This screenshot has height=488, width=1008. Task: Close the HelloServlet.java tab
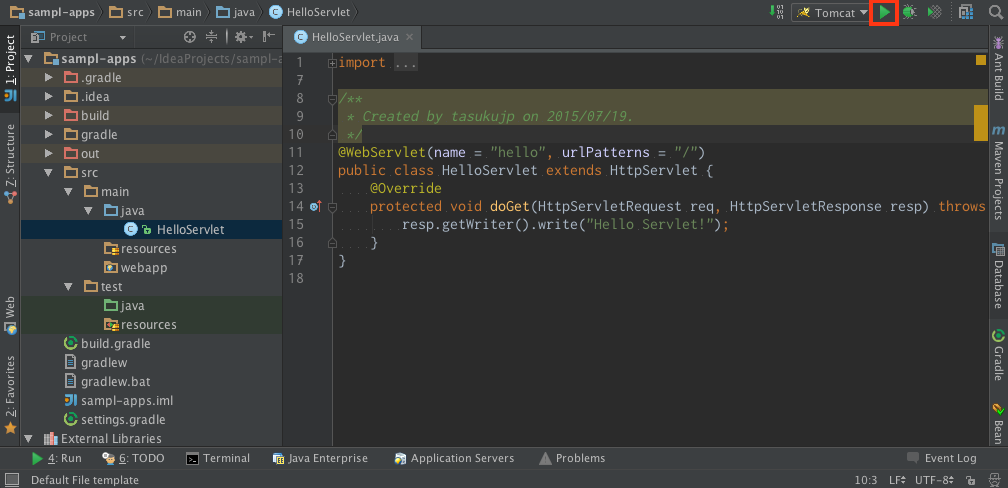coord(410,37)
